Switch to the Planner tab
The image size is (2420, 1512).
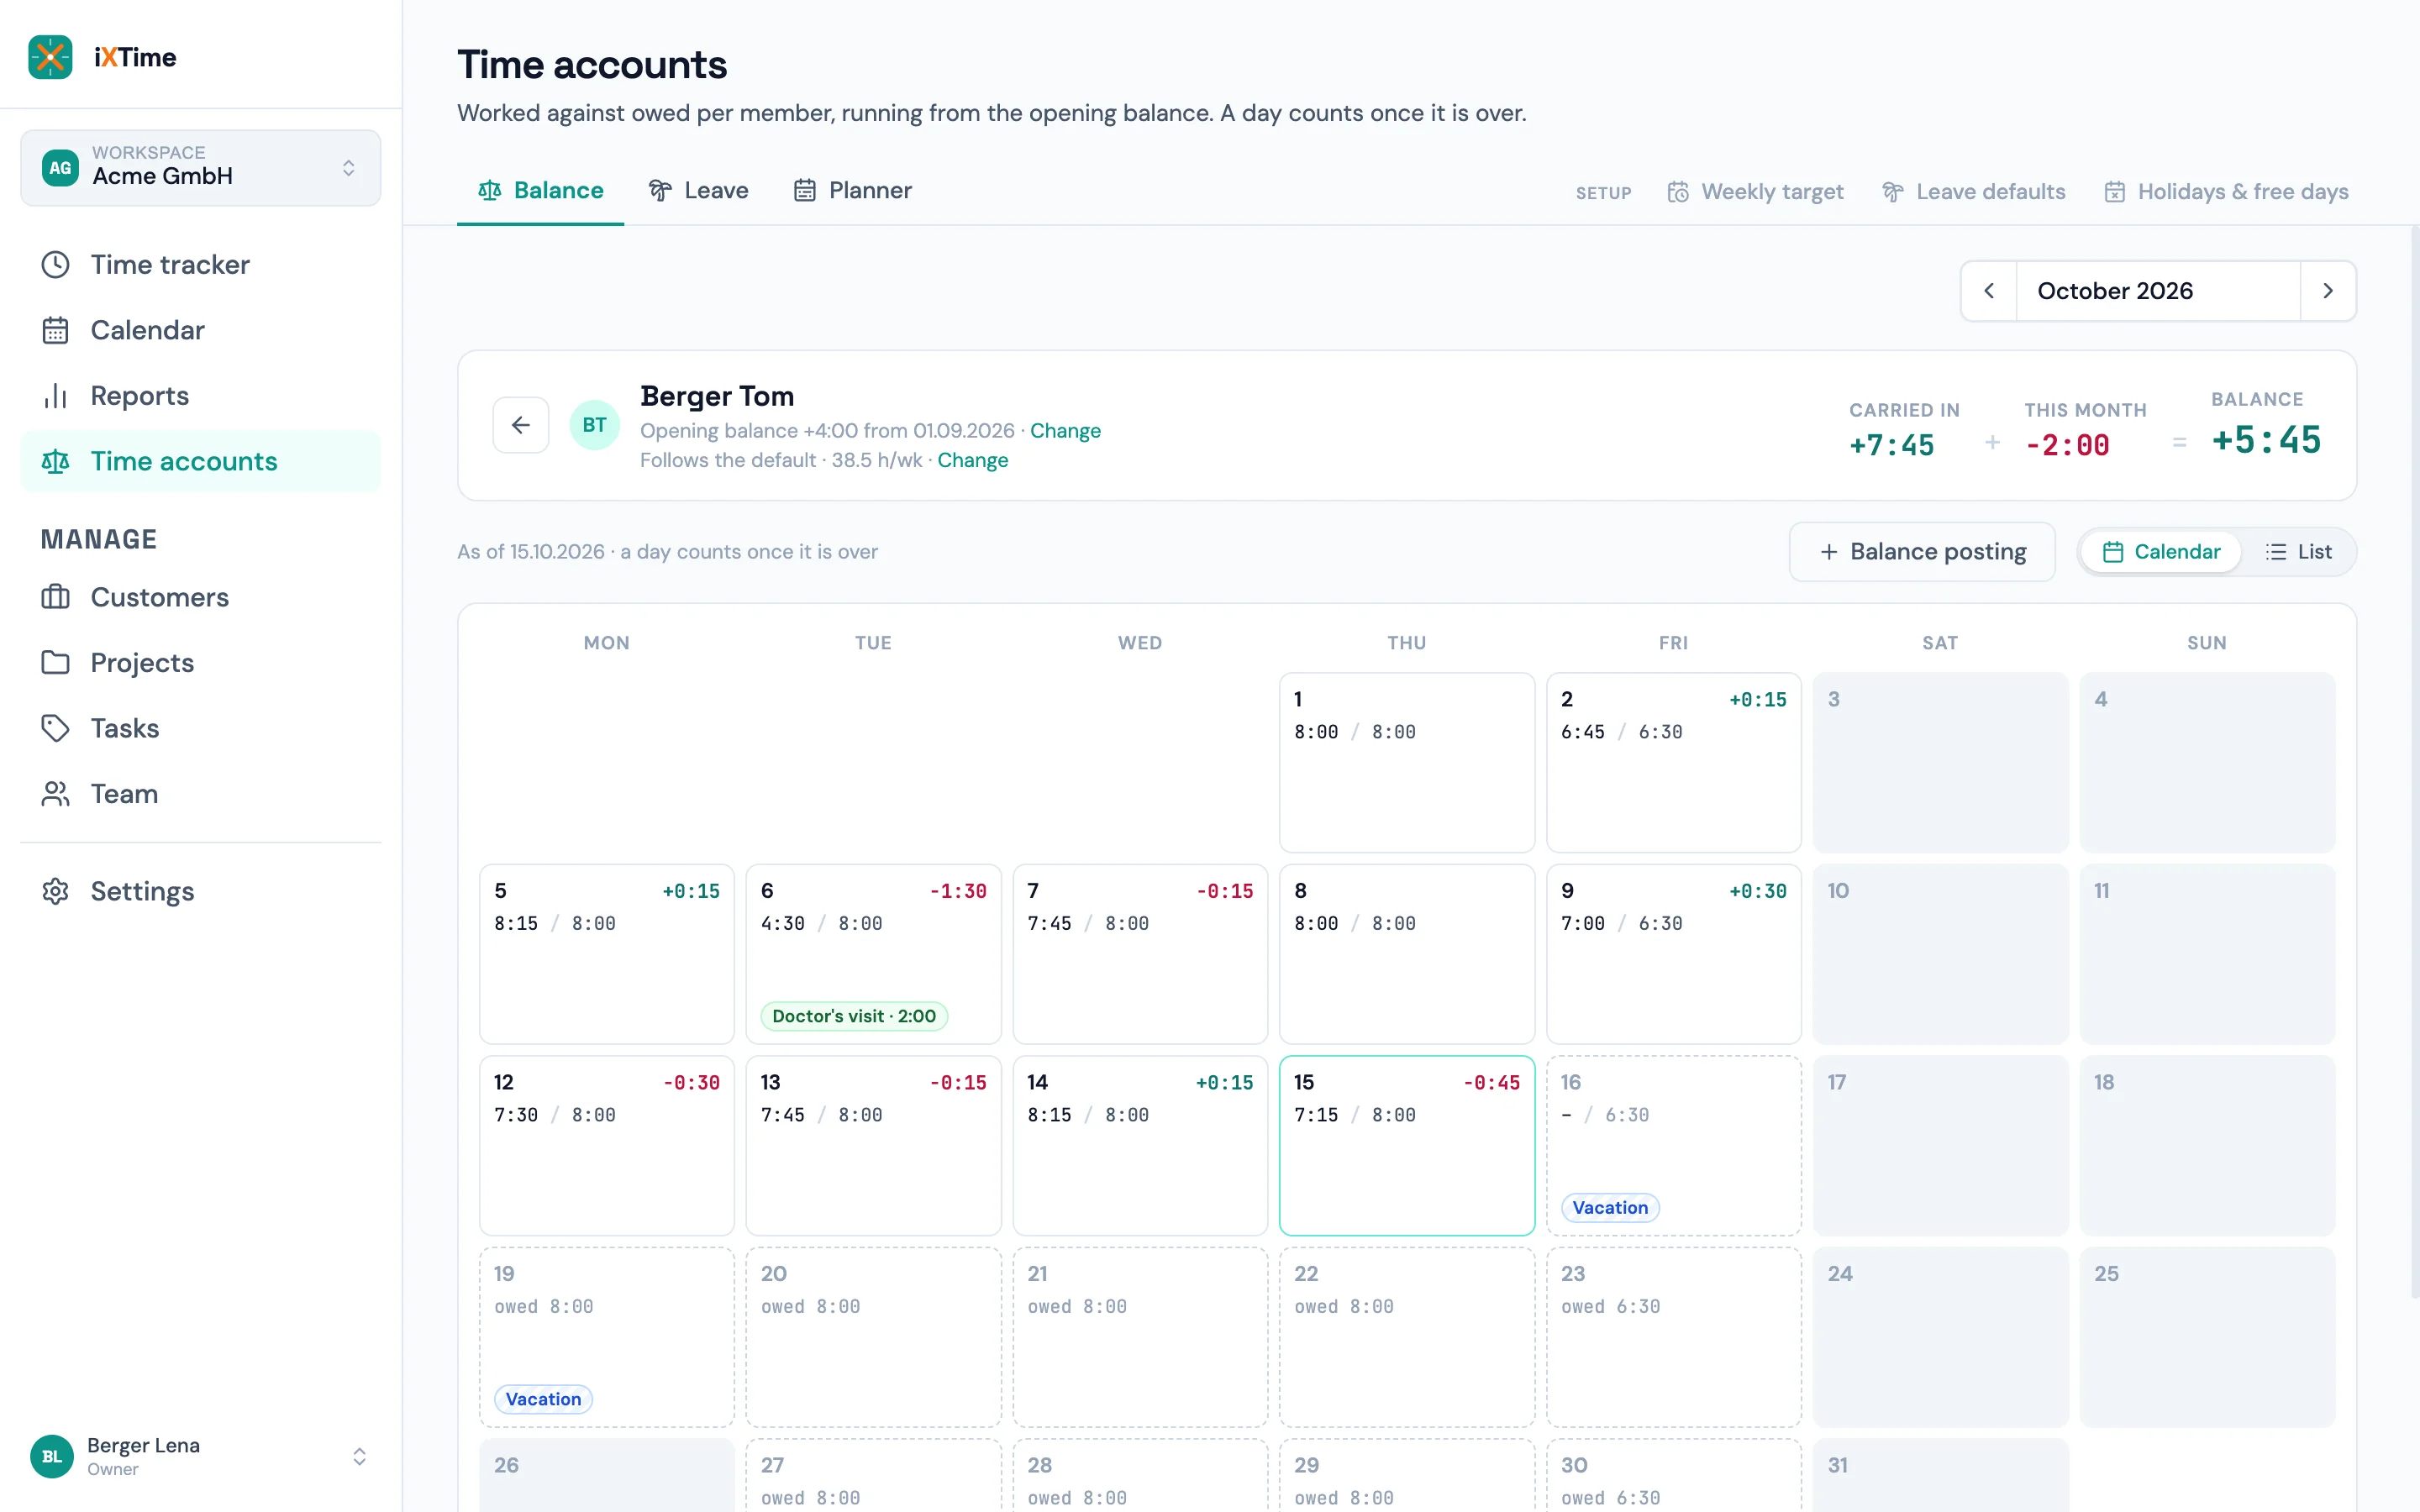coord(853,190)
